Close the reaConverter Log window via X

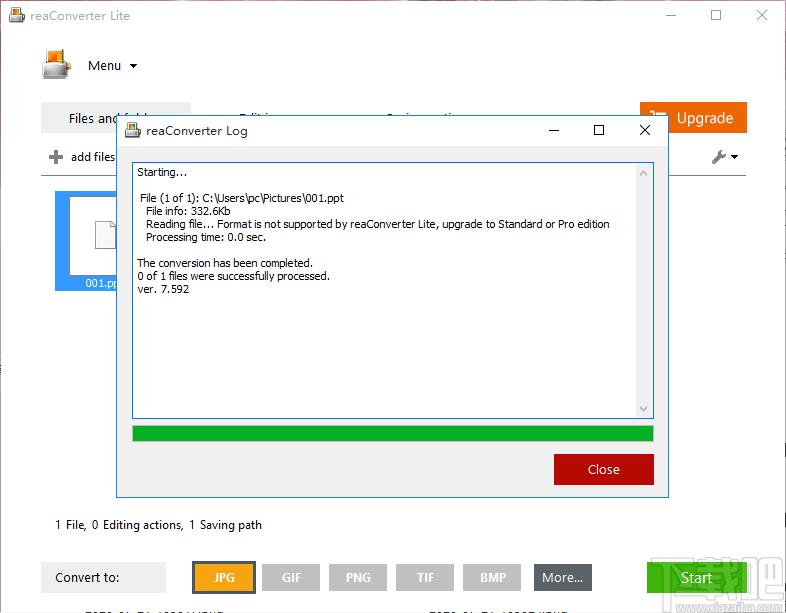click(645, 130)
